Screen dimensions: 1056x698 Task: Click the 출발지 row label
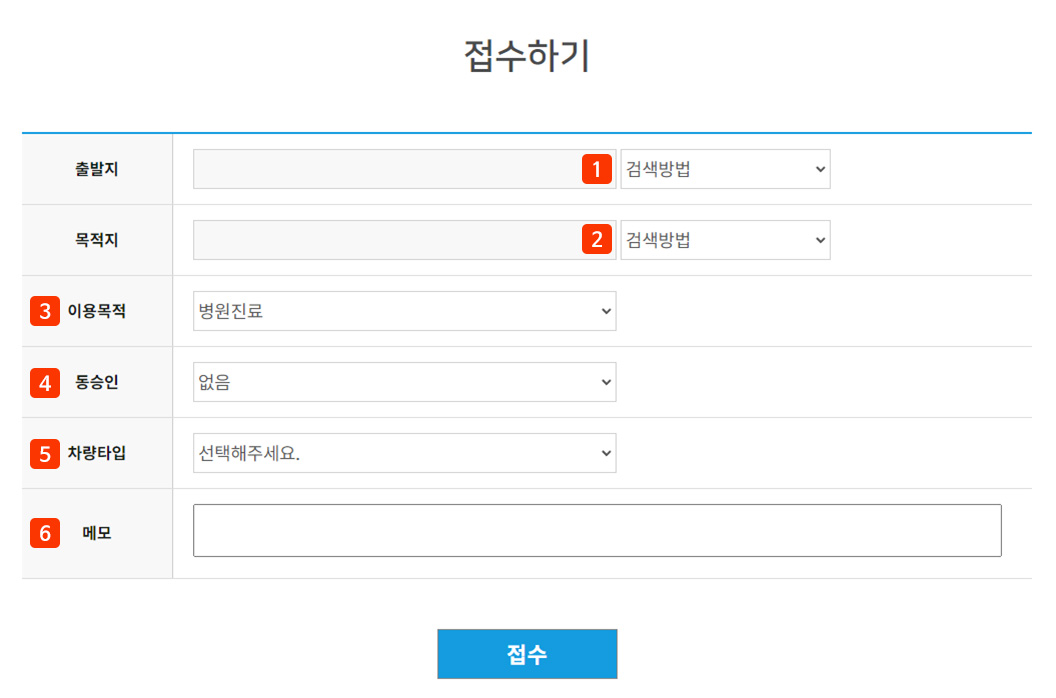click(96, 169)
